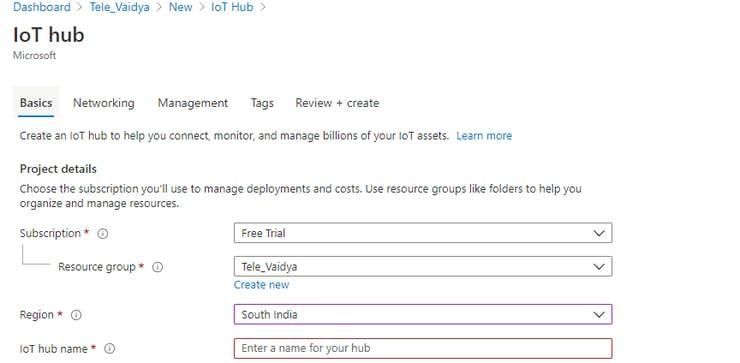This screenshot has width=740, height=363.
Task: Select the Basics tab
Action: click(36, 103)
